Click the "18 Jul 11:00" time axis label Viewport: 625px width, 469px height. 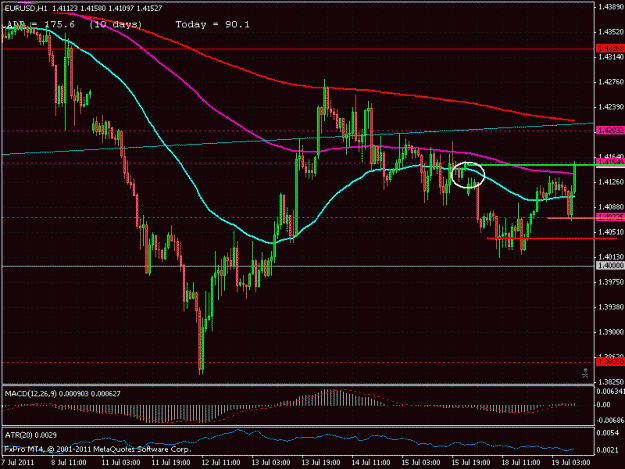pos(521,463)
